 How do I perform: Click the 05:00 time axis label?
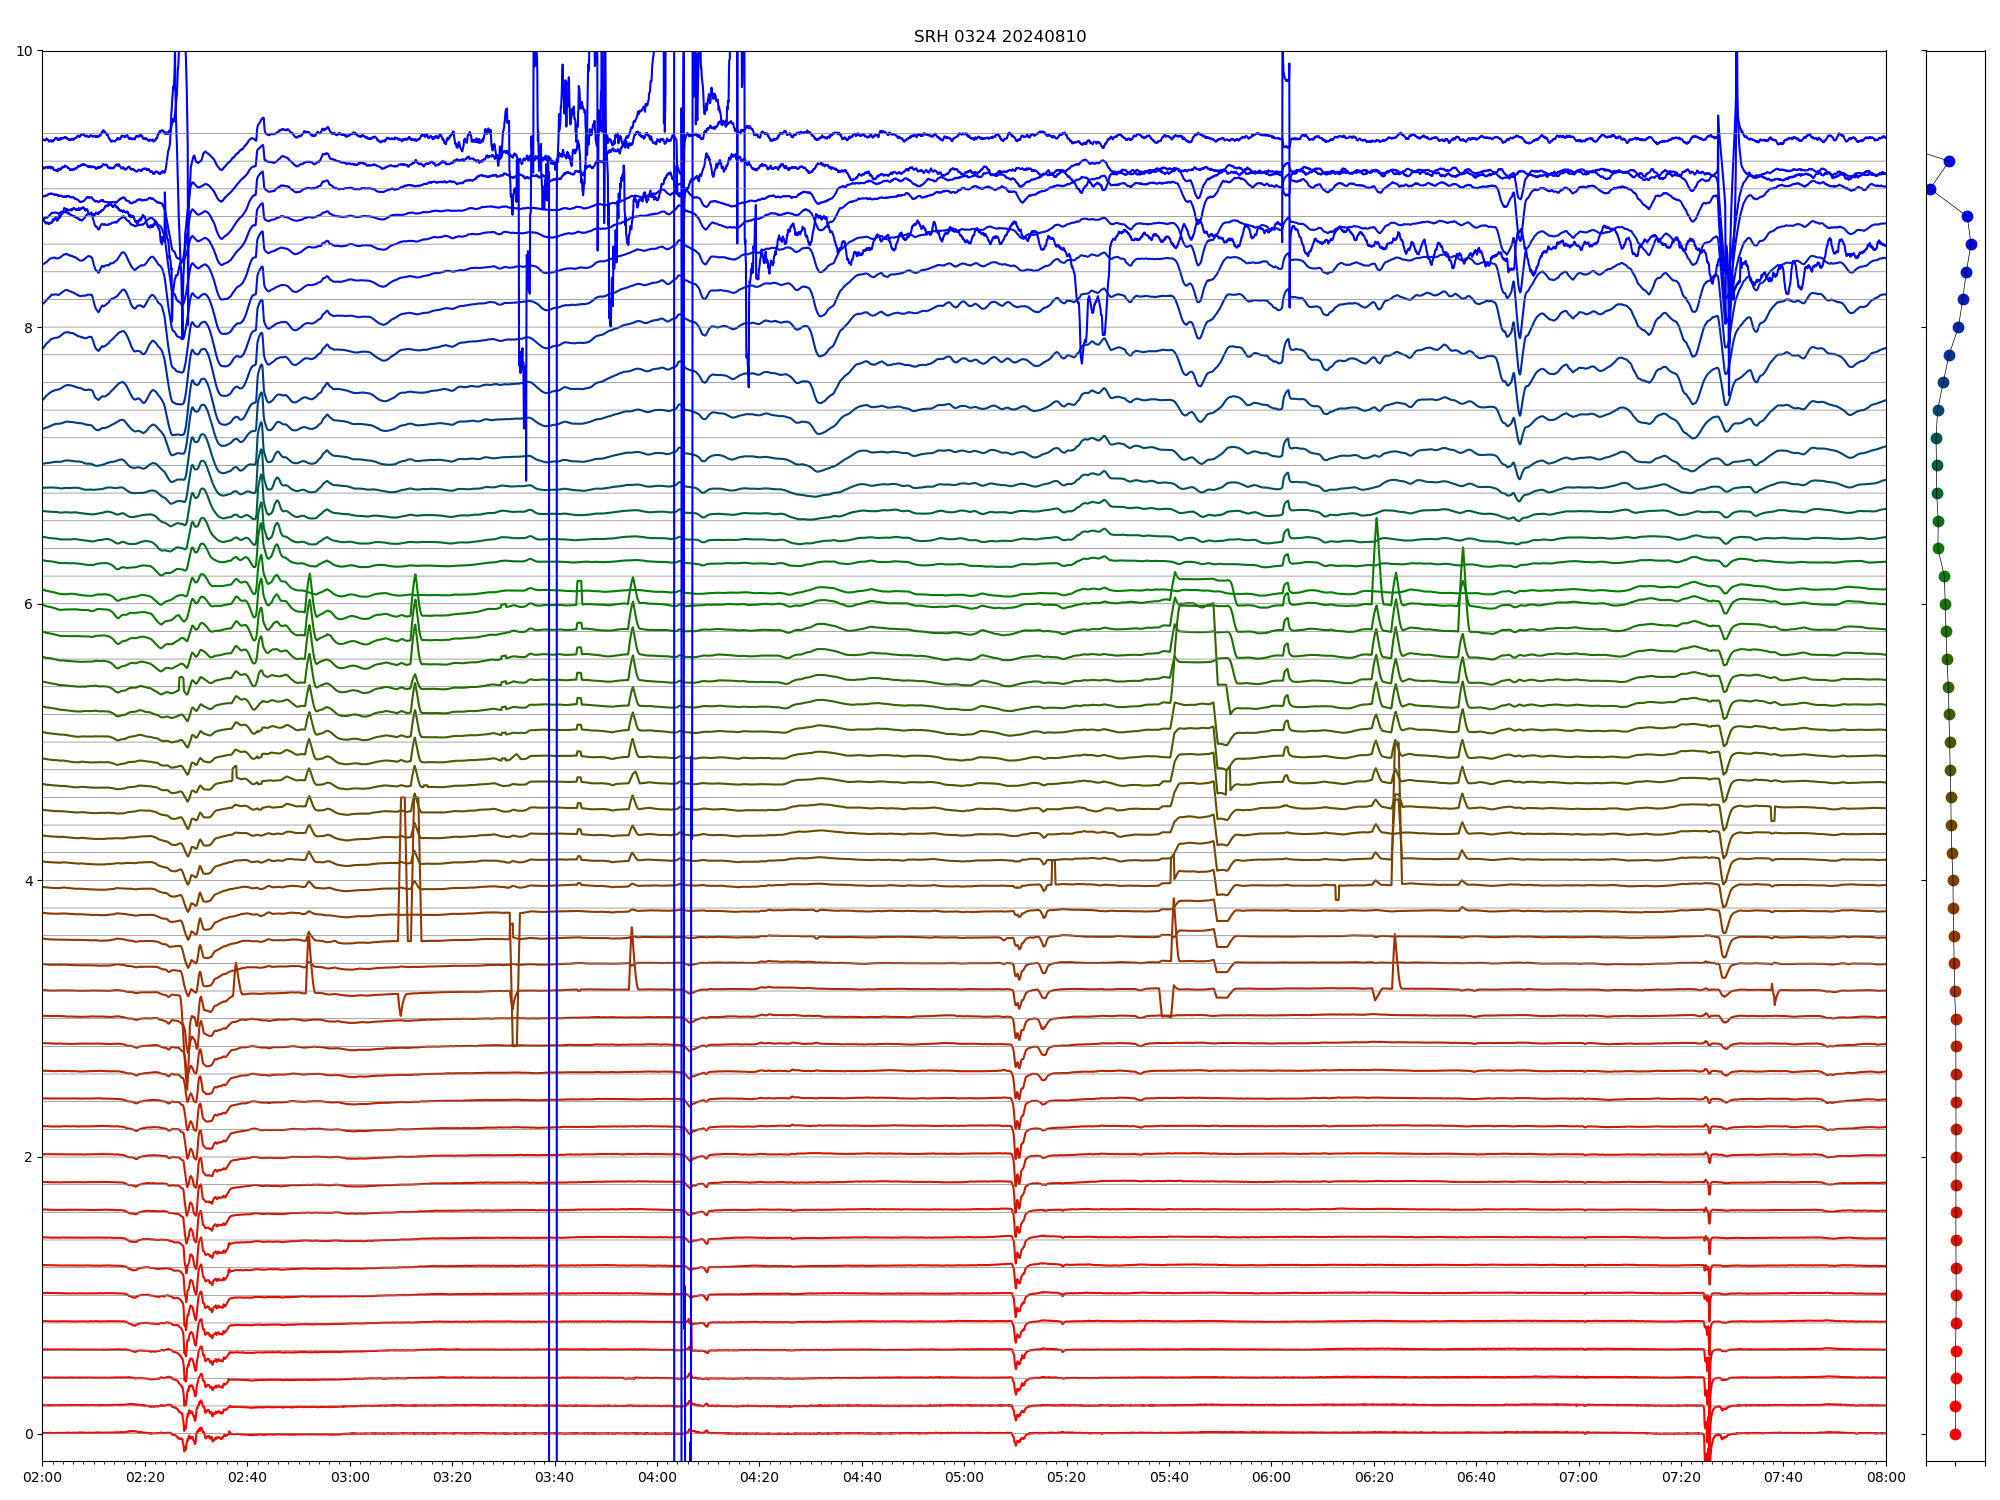pos(964,1477)
